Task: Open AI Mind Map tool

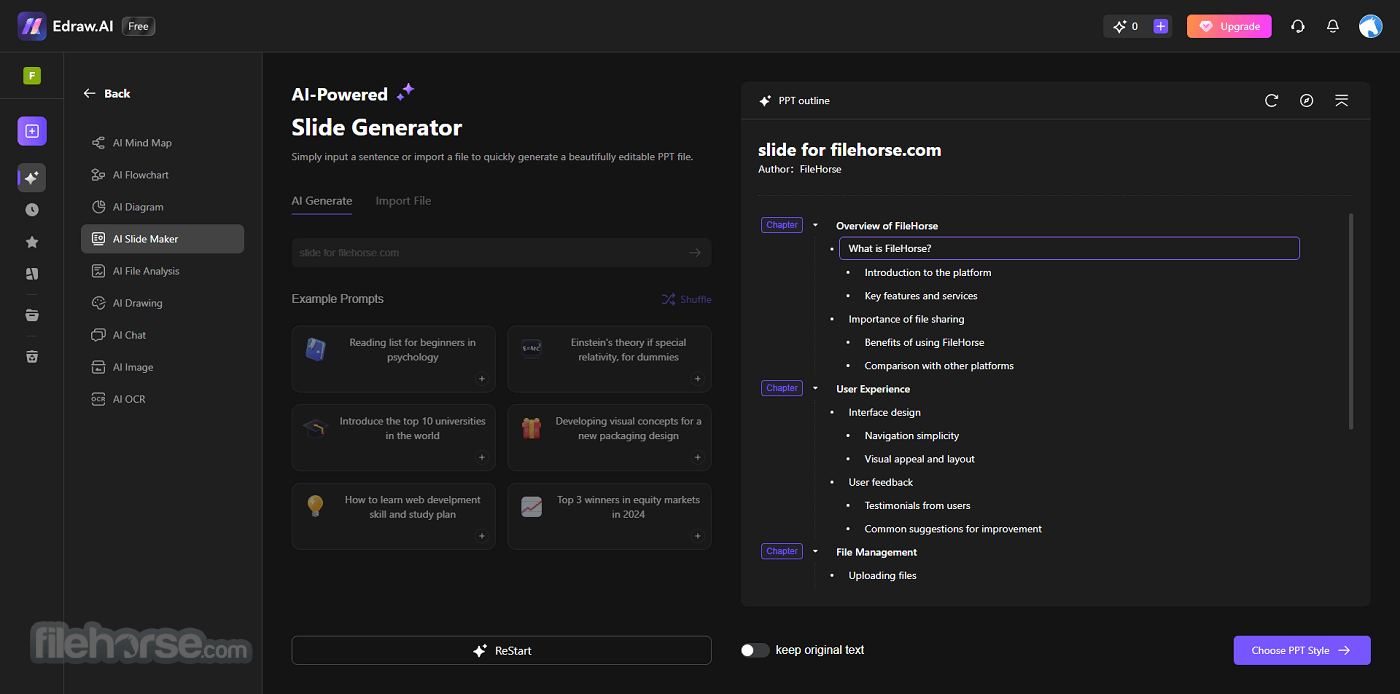Action: pos(162,143)
